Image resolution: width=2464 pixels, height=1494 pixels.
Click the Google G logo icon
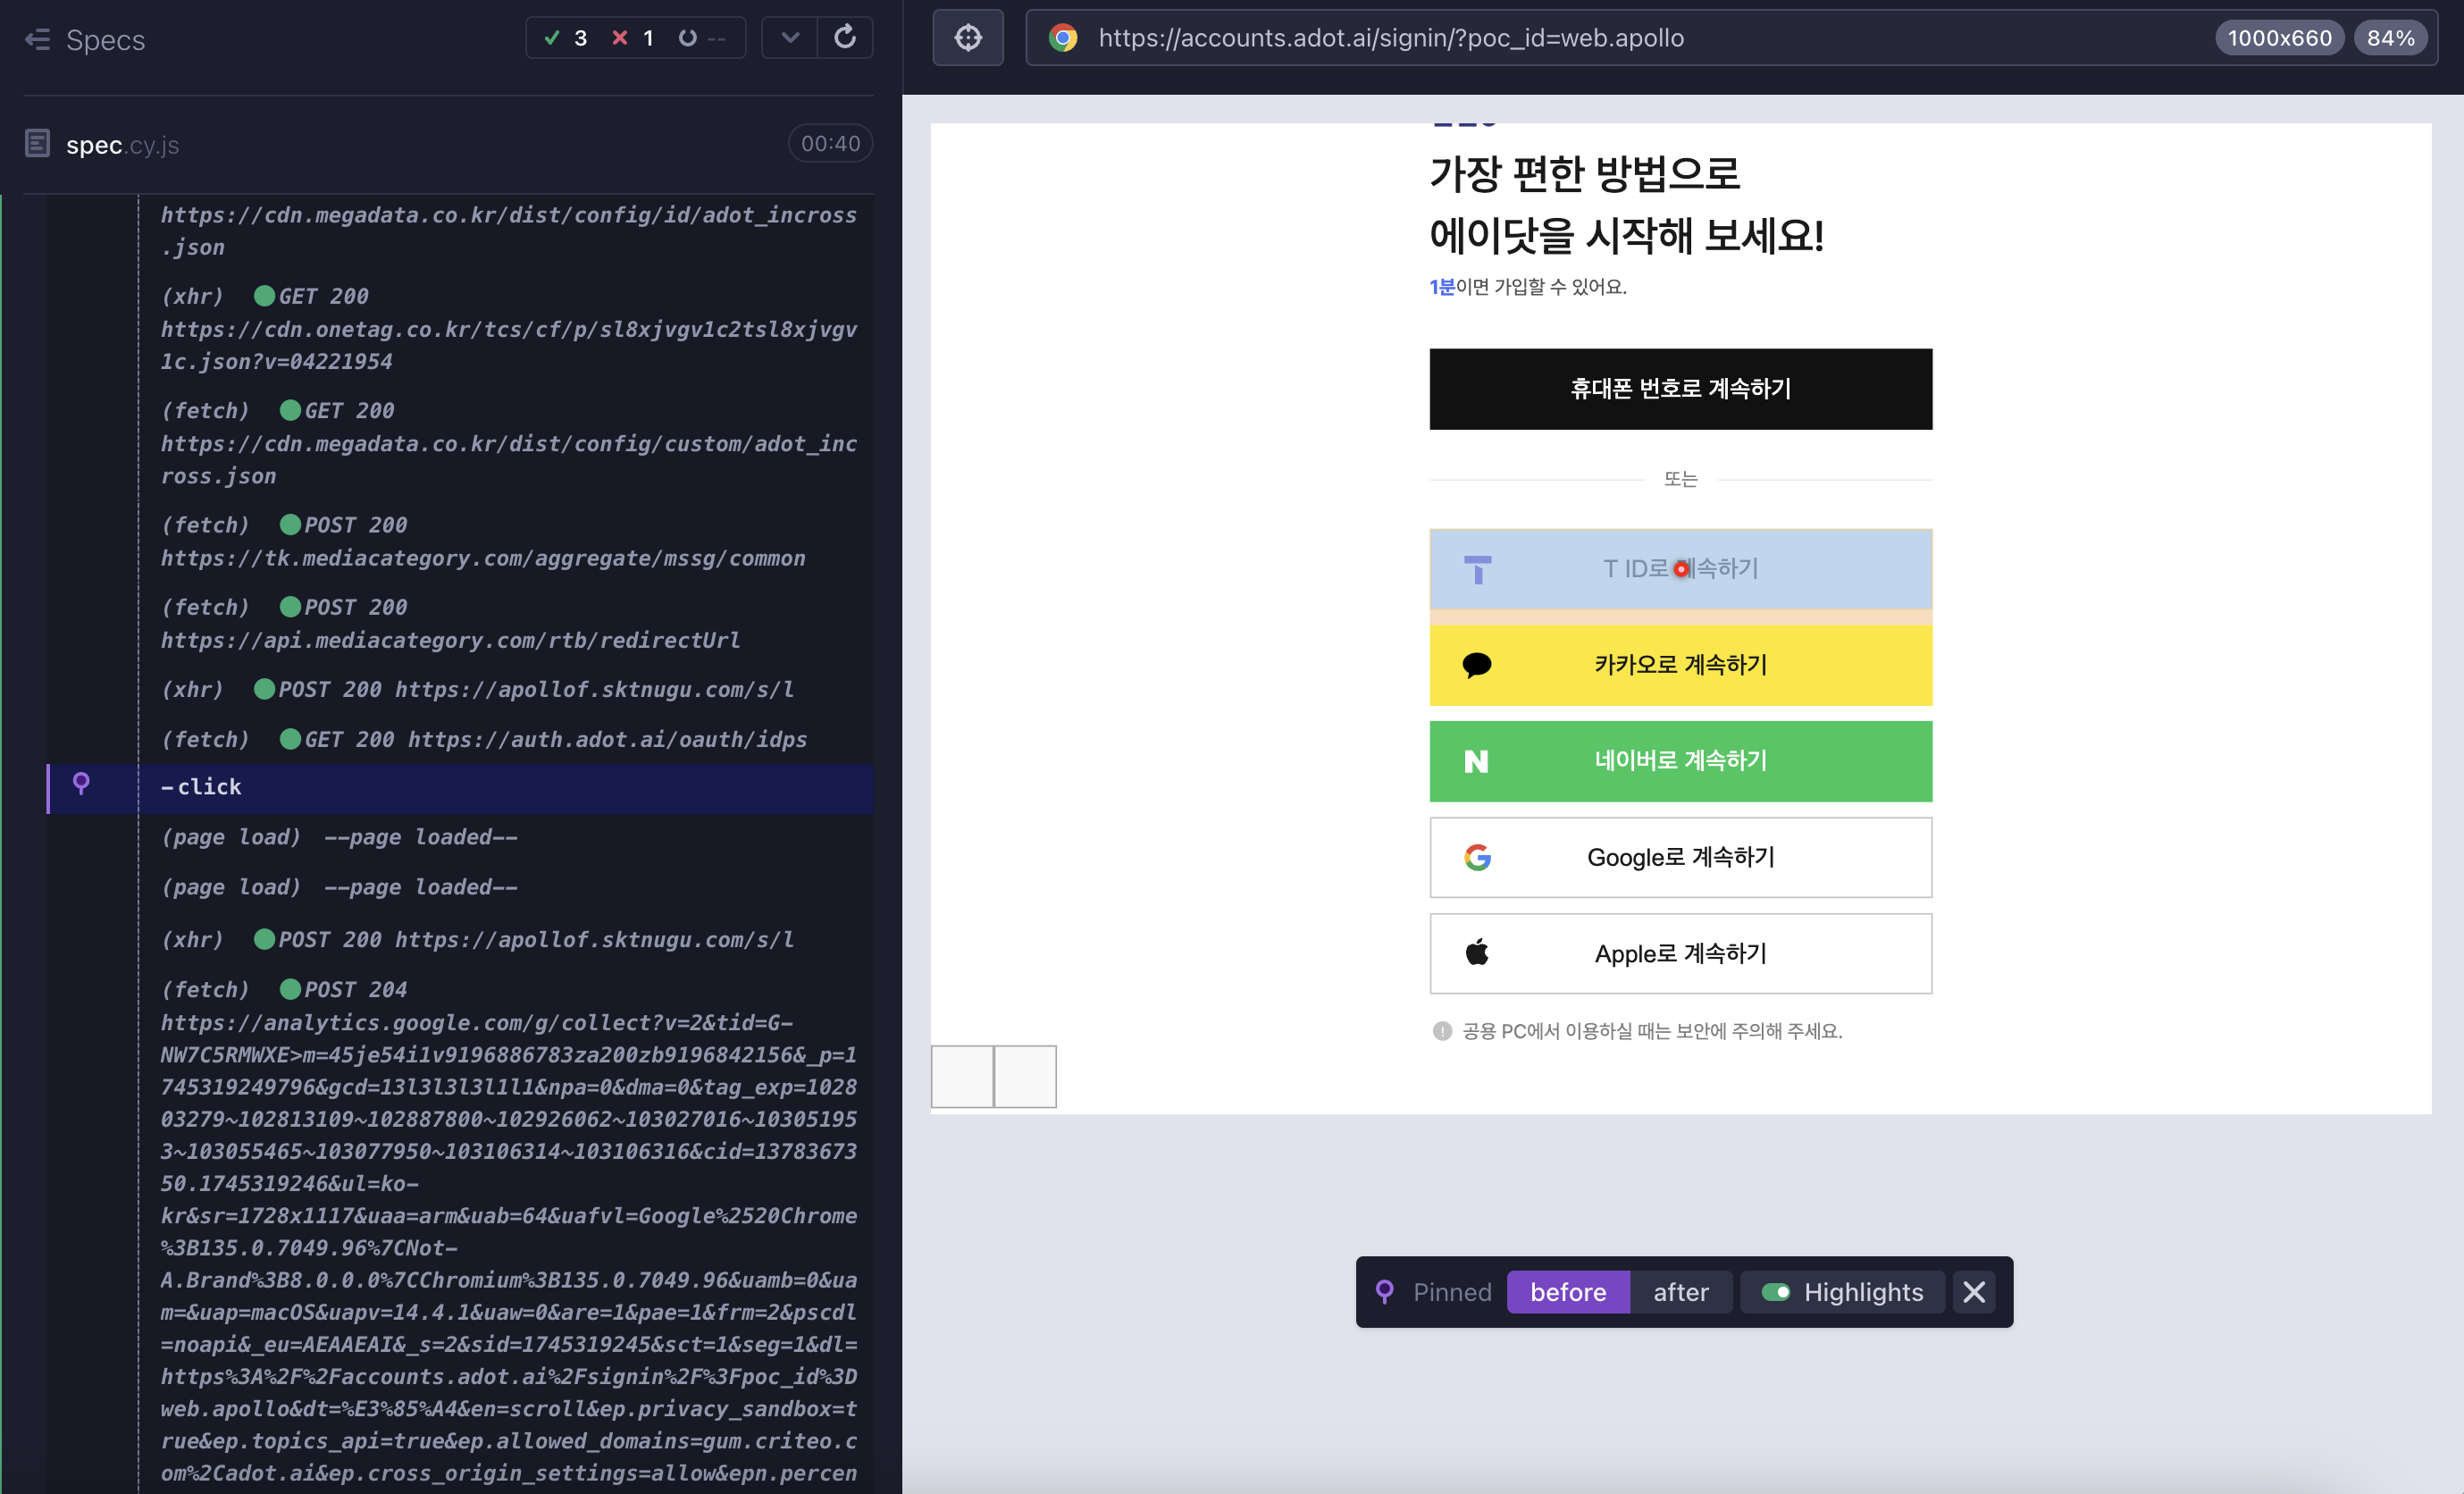(x=1477, y=857)
